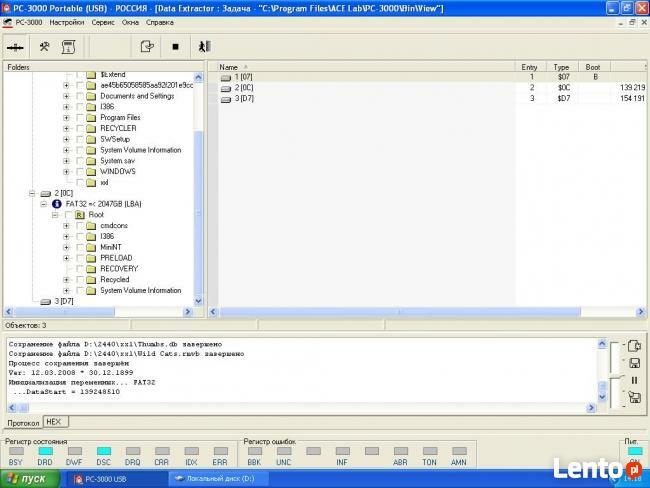650x488 pixels.
Task: Click the running man exit icon
Action: (204, 46)
